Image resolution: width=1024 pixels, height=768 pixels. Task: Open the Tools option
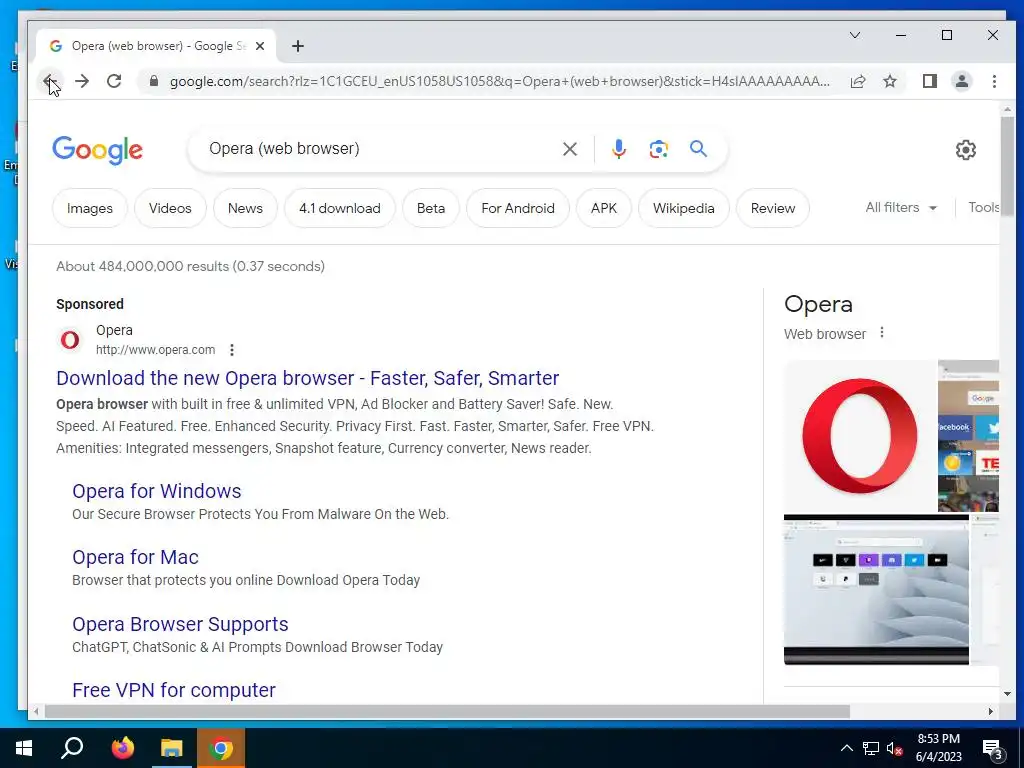tap(984, 208)
